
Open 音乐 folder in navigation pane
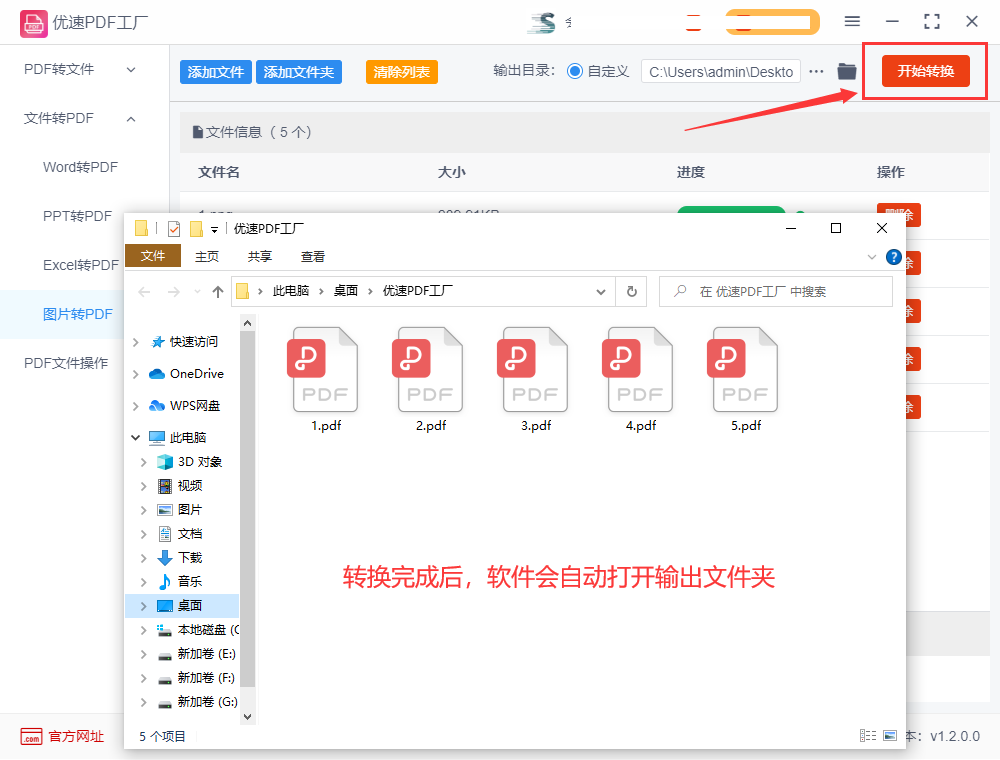[x=180, y=581]
